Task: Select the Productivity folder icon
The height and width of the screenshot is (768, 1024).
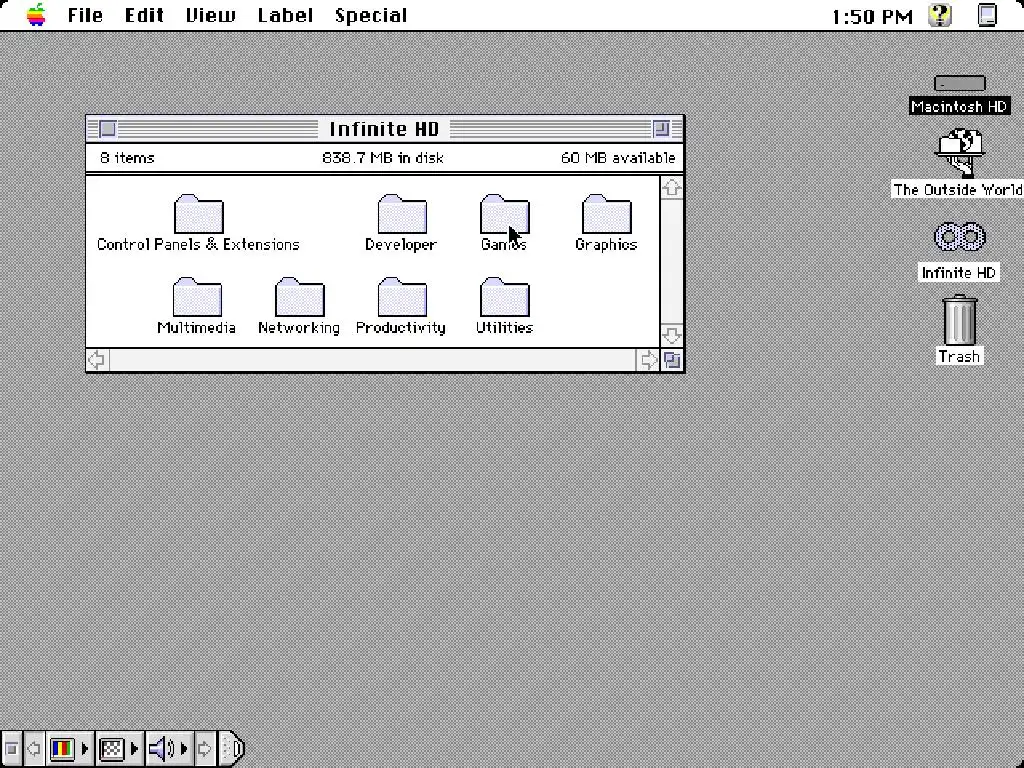Action: (402, 296)
